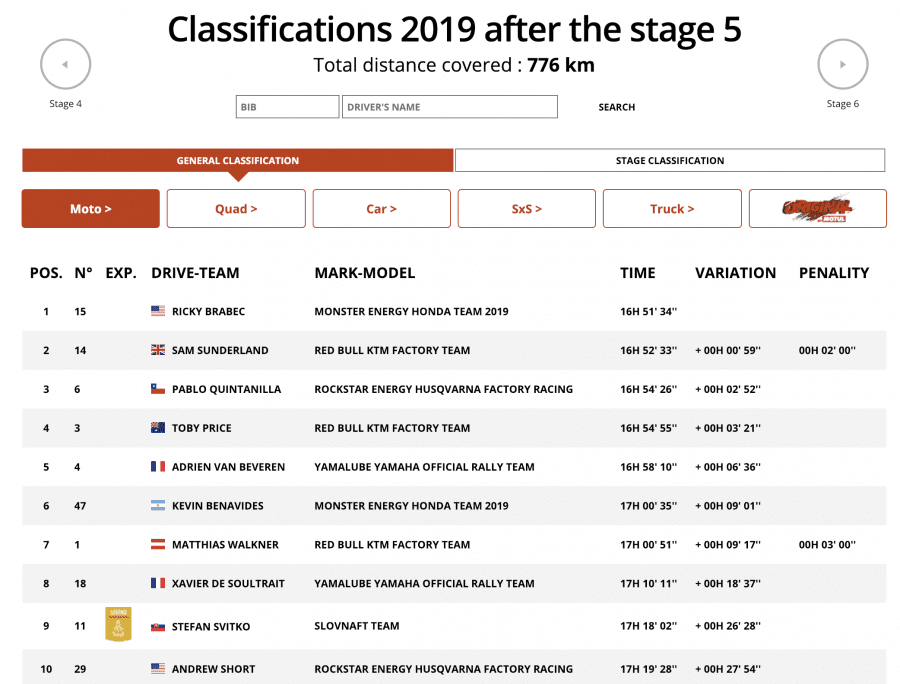Select the SxS category
This screenshot has height=684, width=900.
point(527,209)
